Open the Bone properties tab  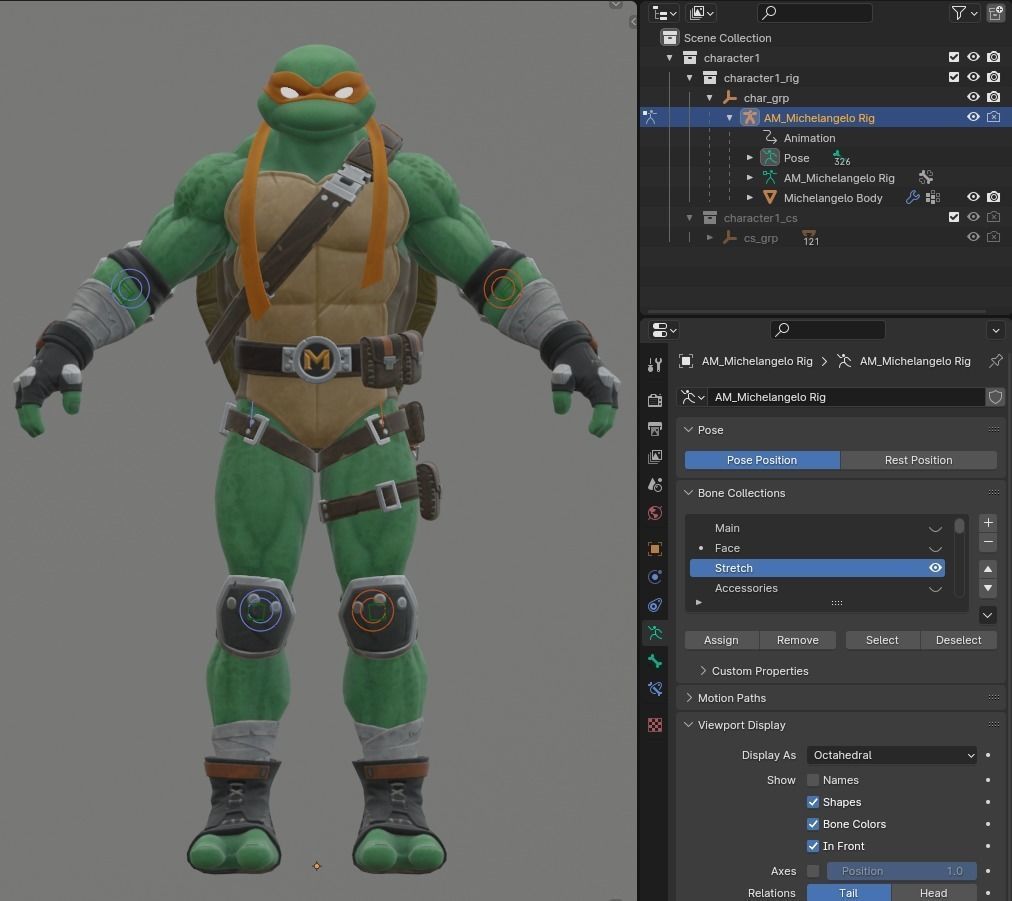coord(654,661)
